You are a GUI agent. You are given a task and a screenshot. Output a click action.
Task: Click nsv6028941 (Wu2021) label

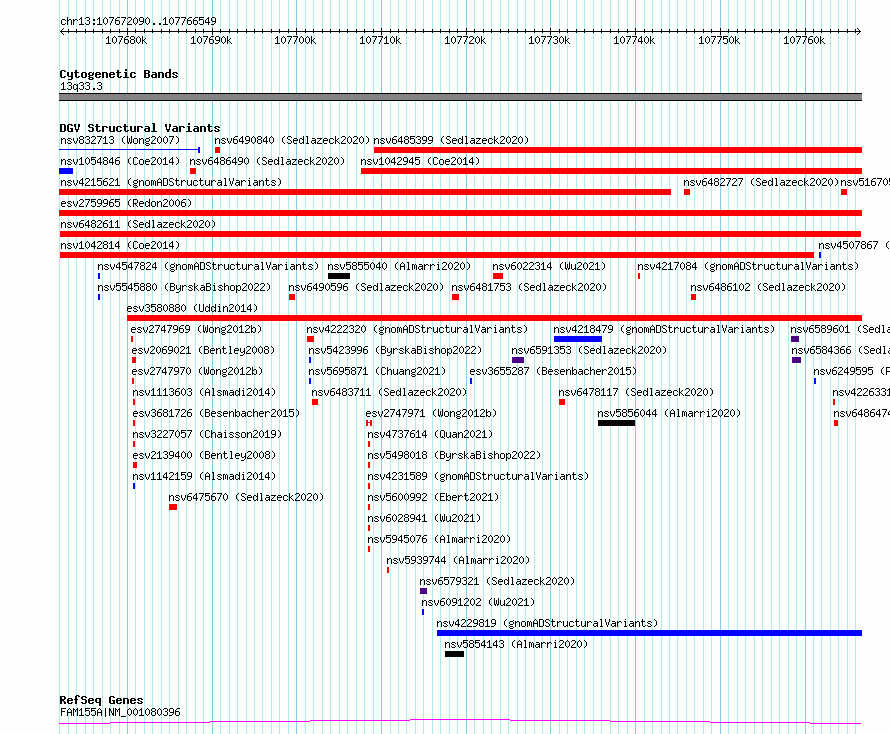pyautogui.click(x=424, y=518)
